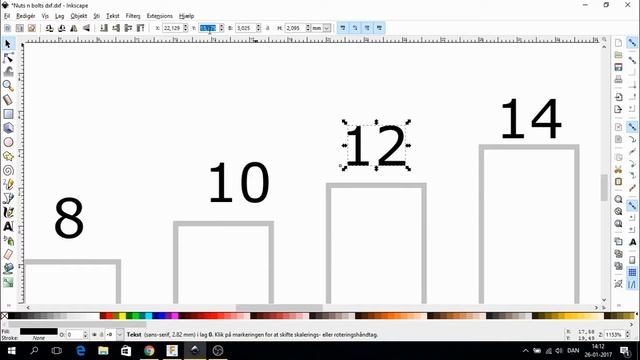Screen dimensions: 640x360
Task: Open the Redigér menu
Action: click(26, 16)
